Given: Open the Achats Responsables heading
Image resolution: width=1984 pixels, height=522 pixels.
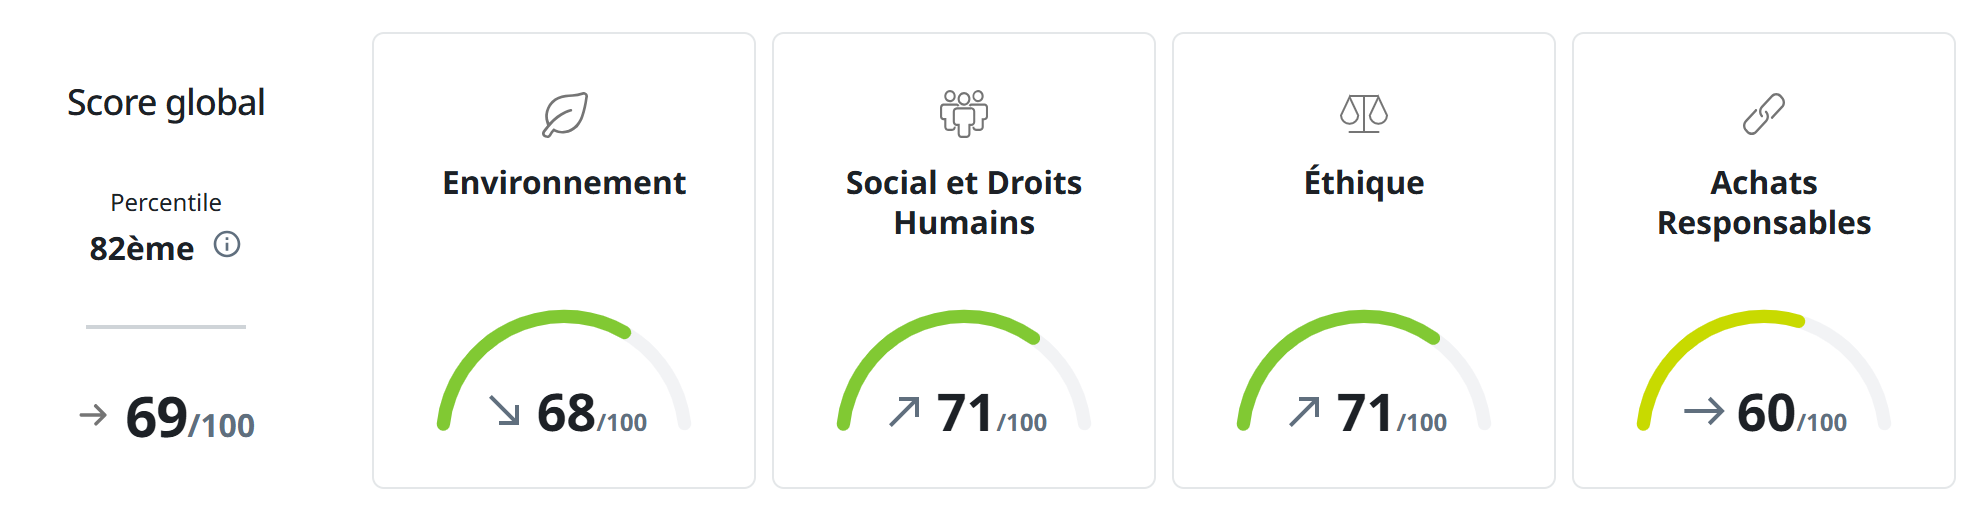Looking at the screenshot, I should pyautogui.click(x=1764, y=203).
